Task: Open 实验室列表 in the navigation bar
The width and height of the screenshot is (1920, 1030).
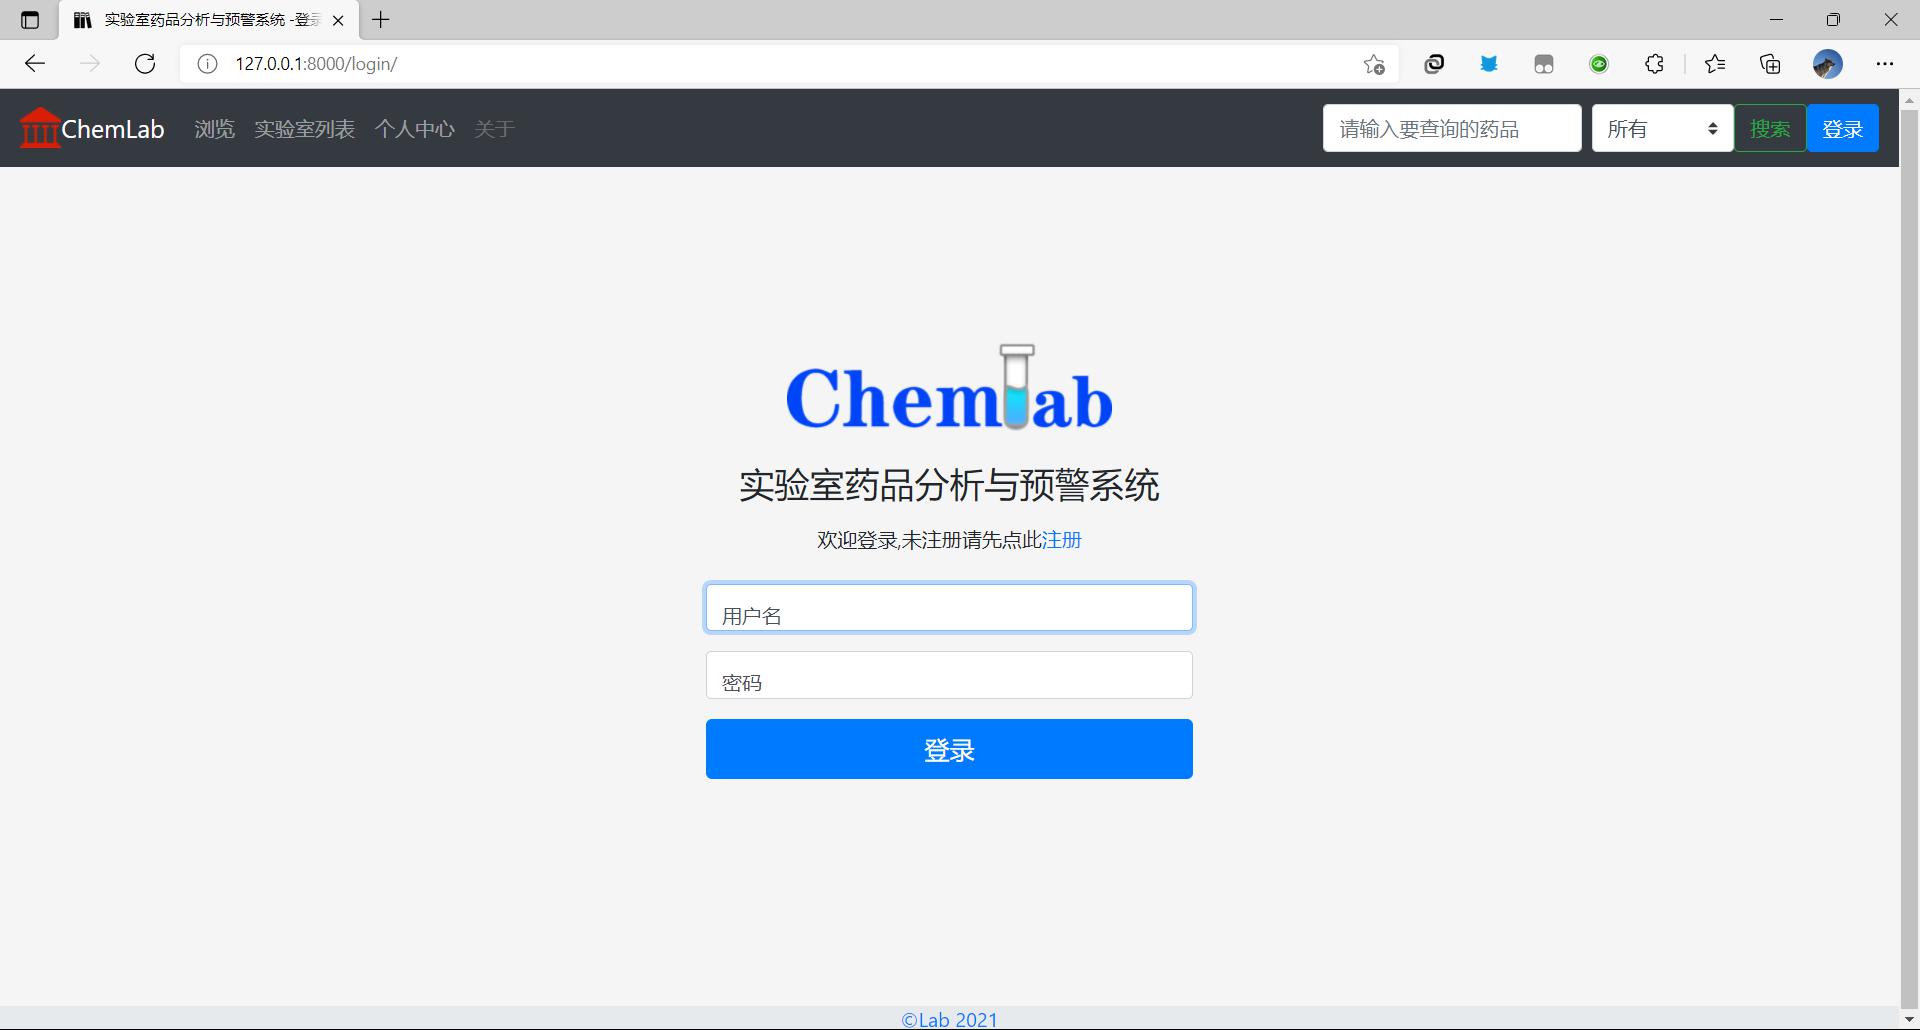Action: (x=304, y=129)
